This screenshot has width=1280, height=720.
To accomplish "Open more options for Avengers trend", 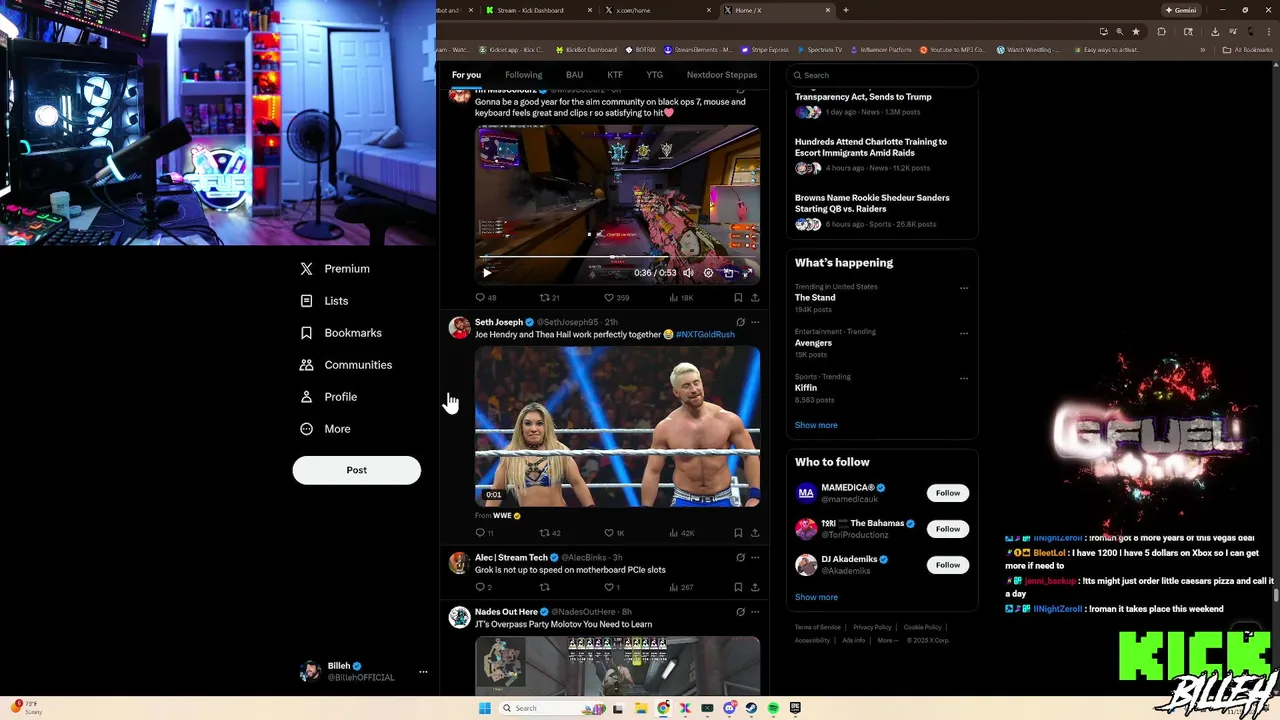I will [x=964, y=333].
